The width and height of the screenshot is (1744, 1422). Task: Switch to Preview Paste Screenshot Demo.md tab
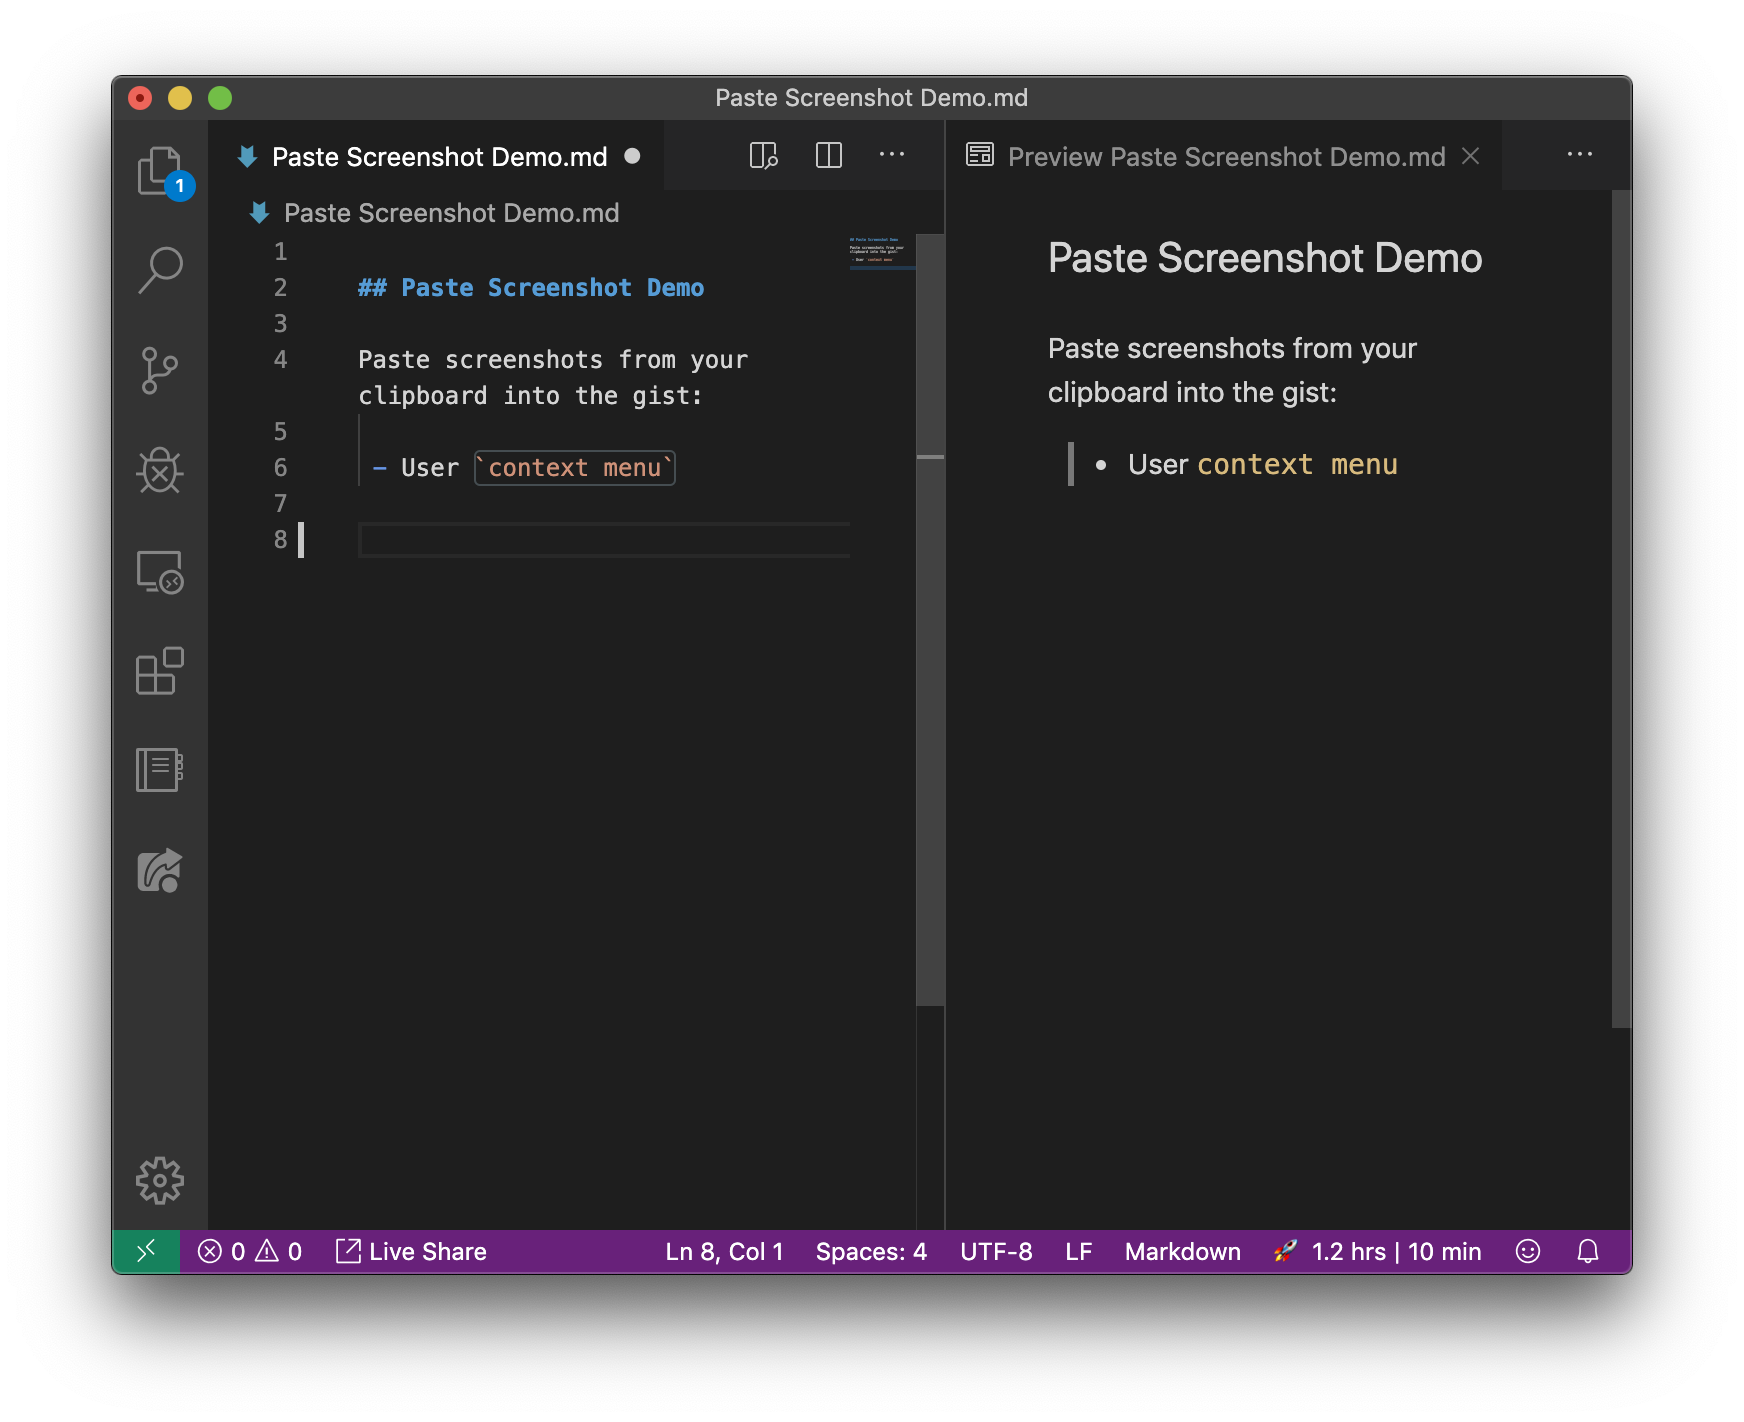1224,157
